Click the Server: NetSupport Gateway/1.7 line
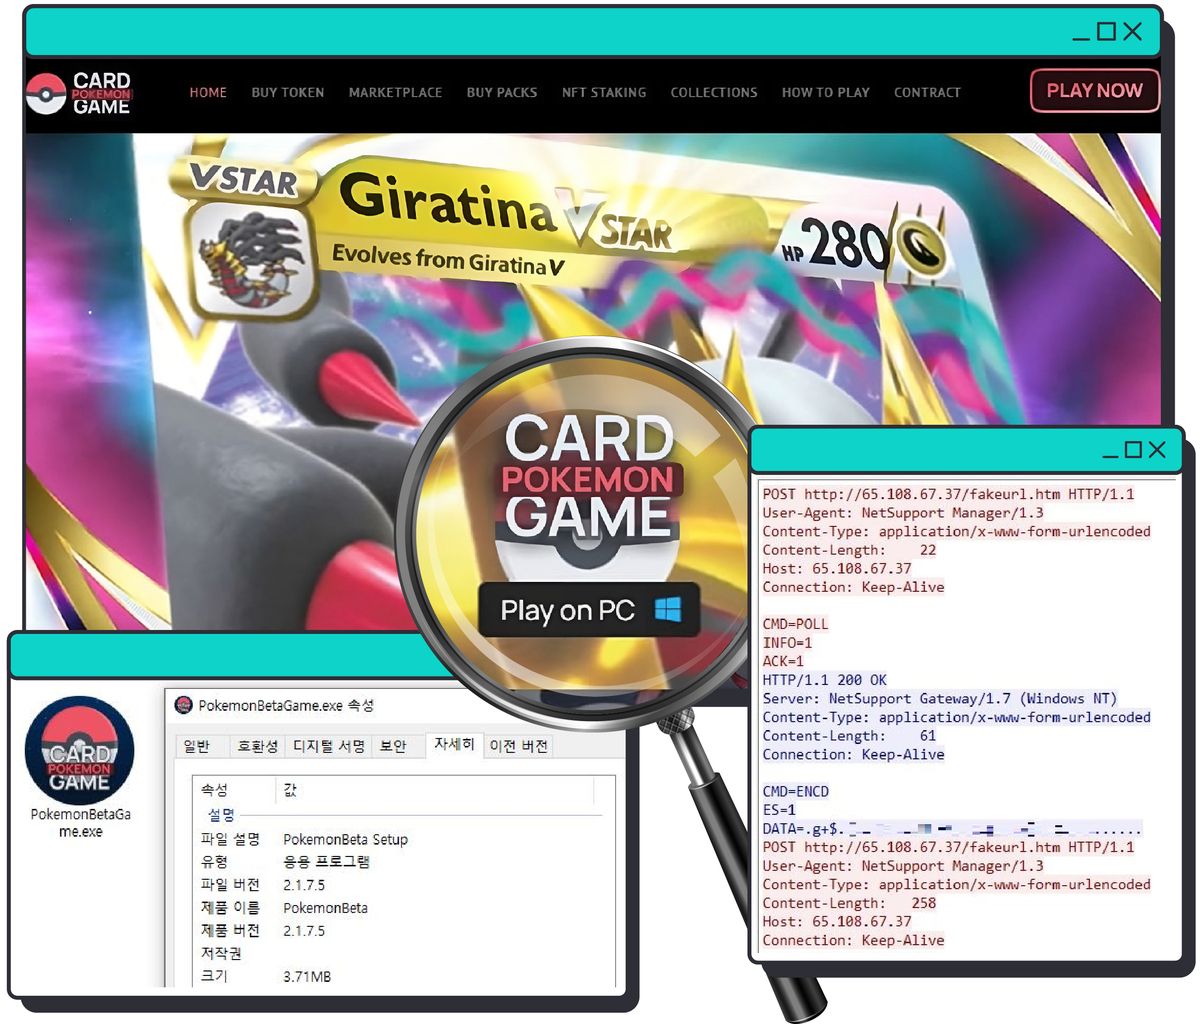 pyautogui.click(x=940, y=698)
